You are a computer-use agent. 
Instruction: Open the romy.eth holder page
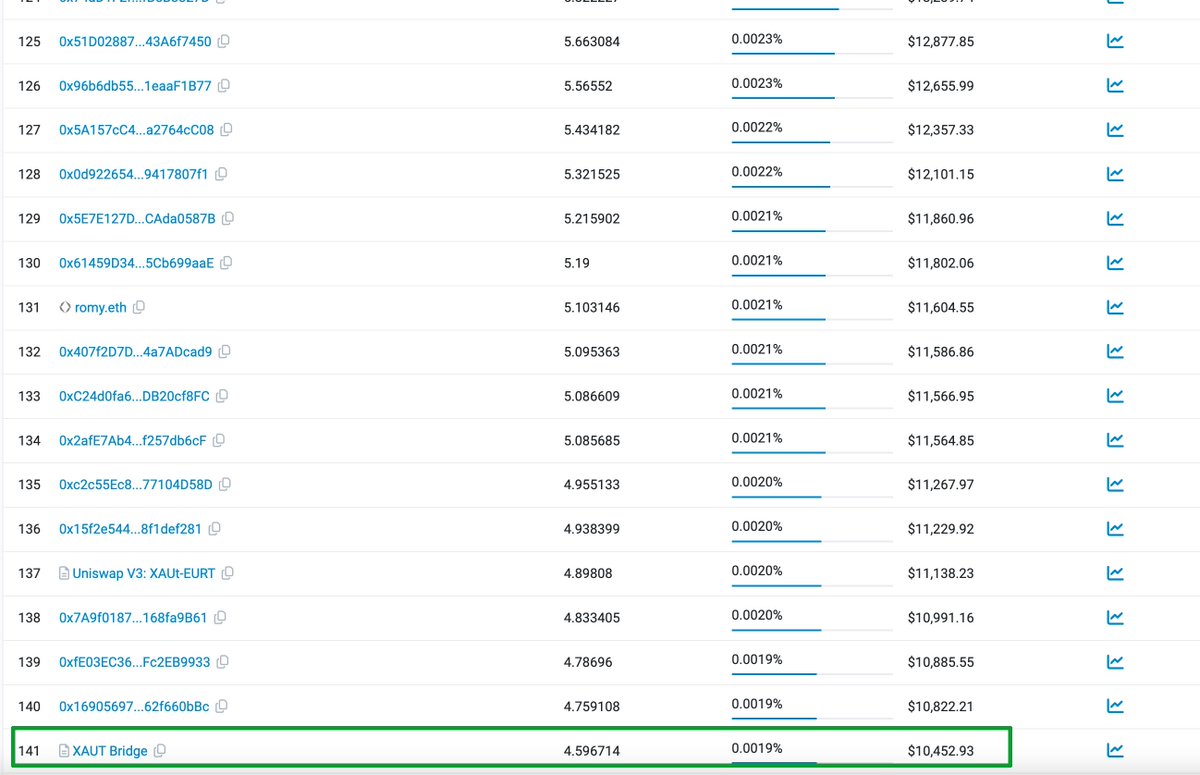[x=101, y=307]
